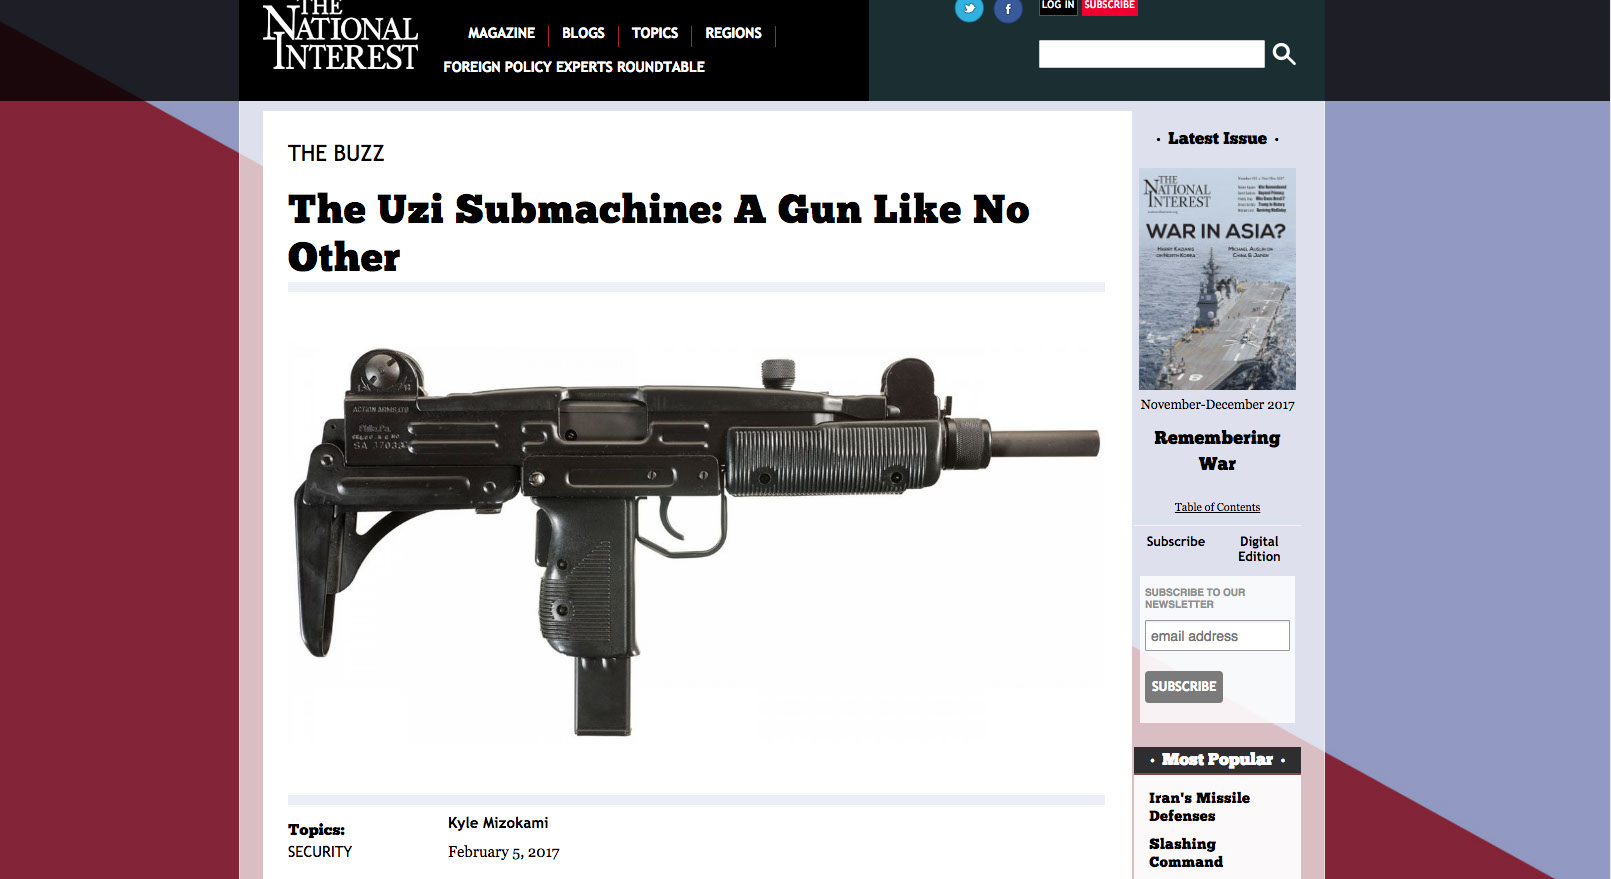This screenshot has height=879, width=1611.
Task: Focus the site search input field
Action: click(x=1151, y=54)
